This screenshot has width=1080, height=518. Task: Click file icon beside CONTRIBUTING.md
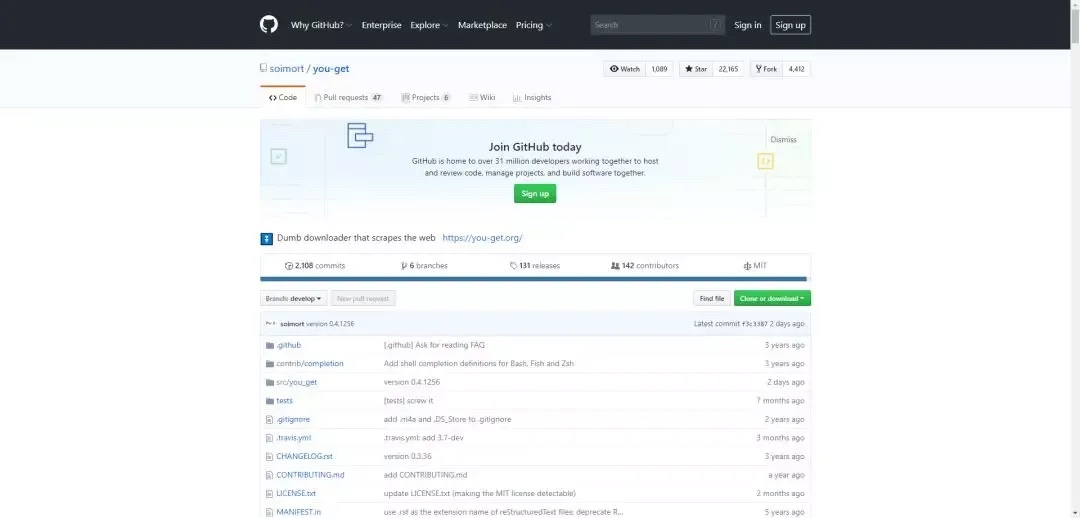(x=270, y=475)
